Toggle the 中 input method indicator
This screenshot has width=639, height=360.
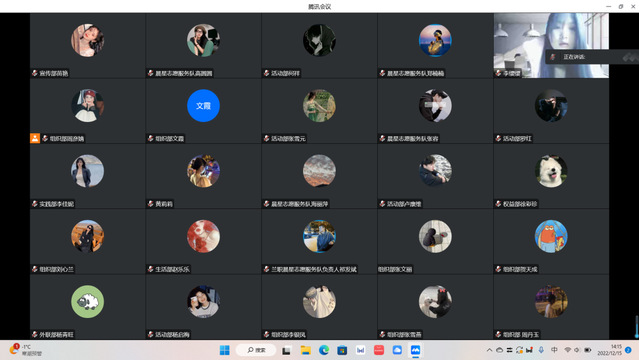(x=554, y=350)
